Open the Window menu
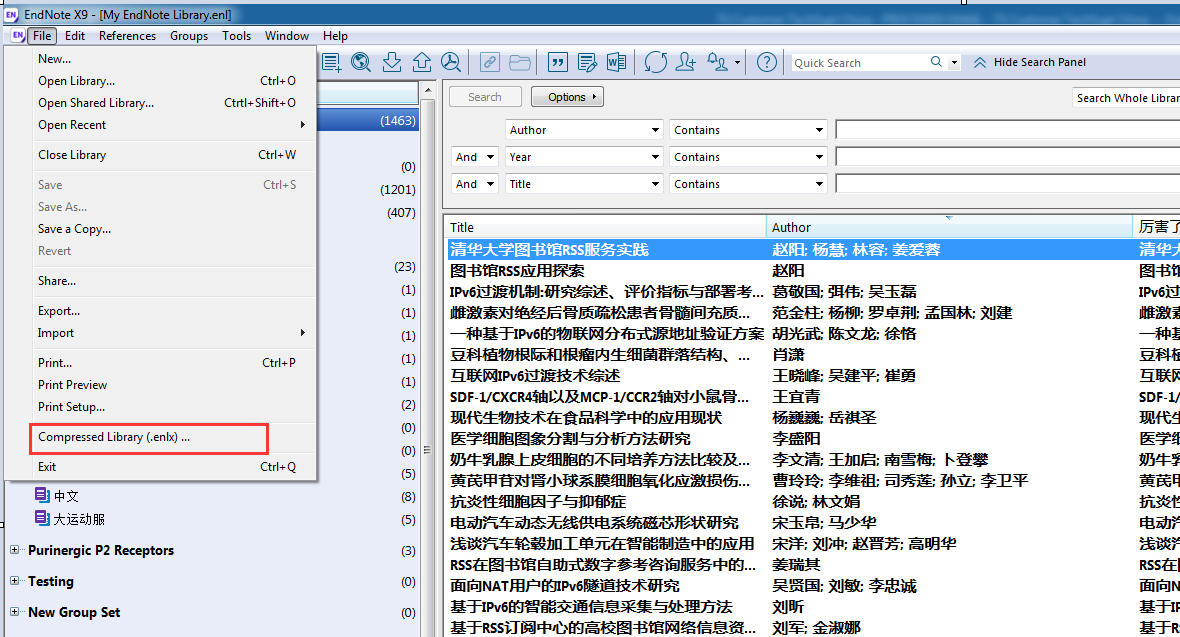 [x=287, y=35]
